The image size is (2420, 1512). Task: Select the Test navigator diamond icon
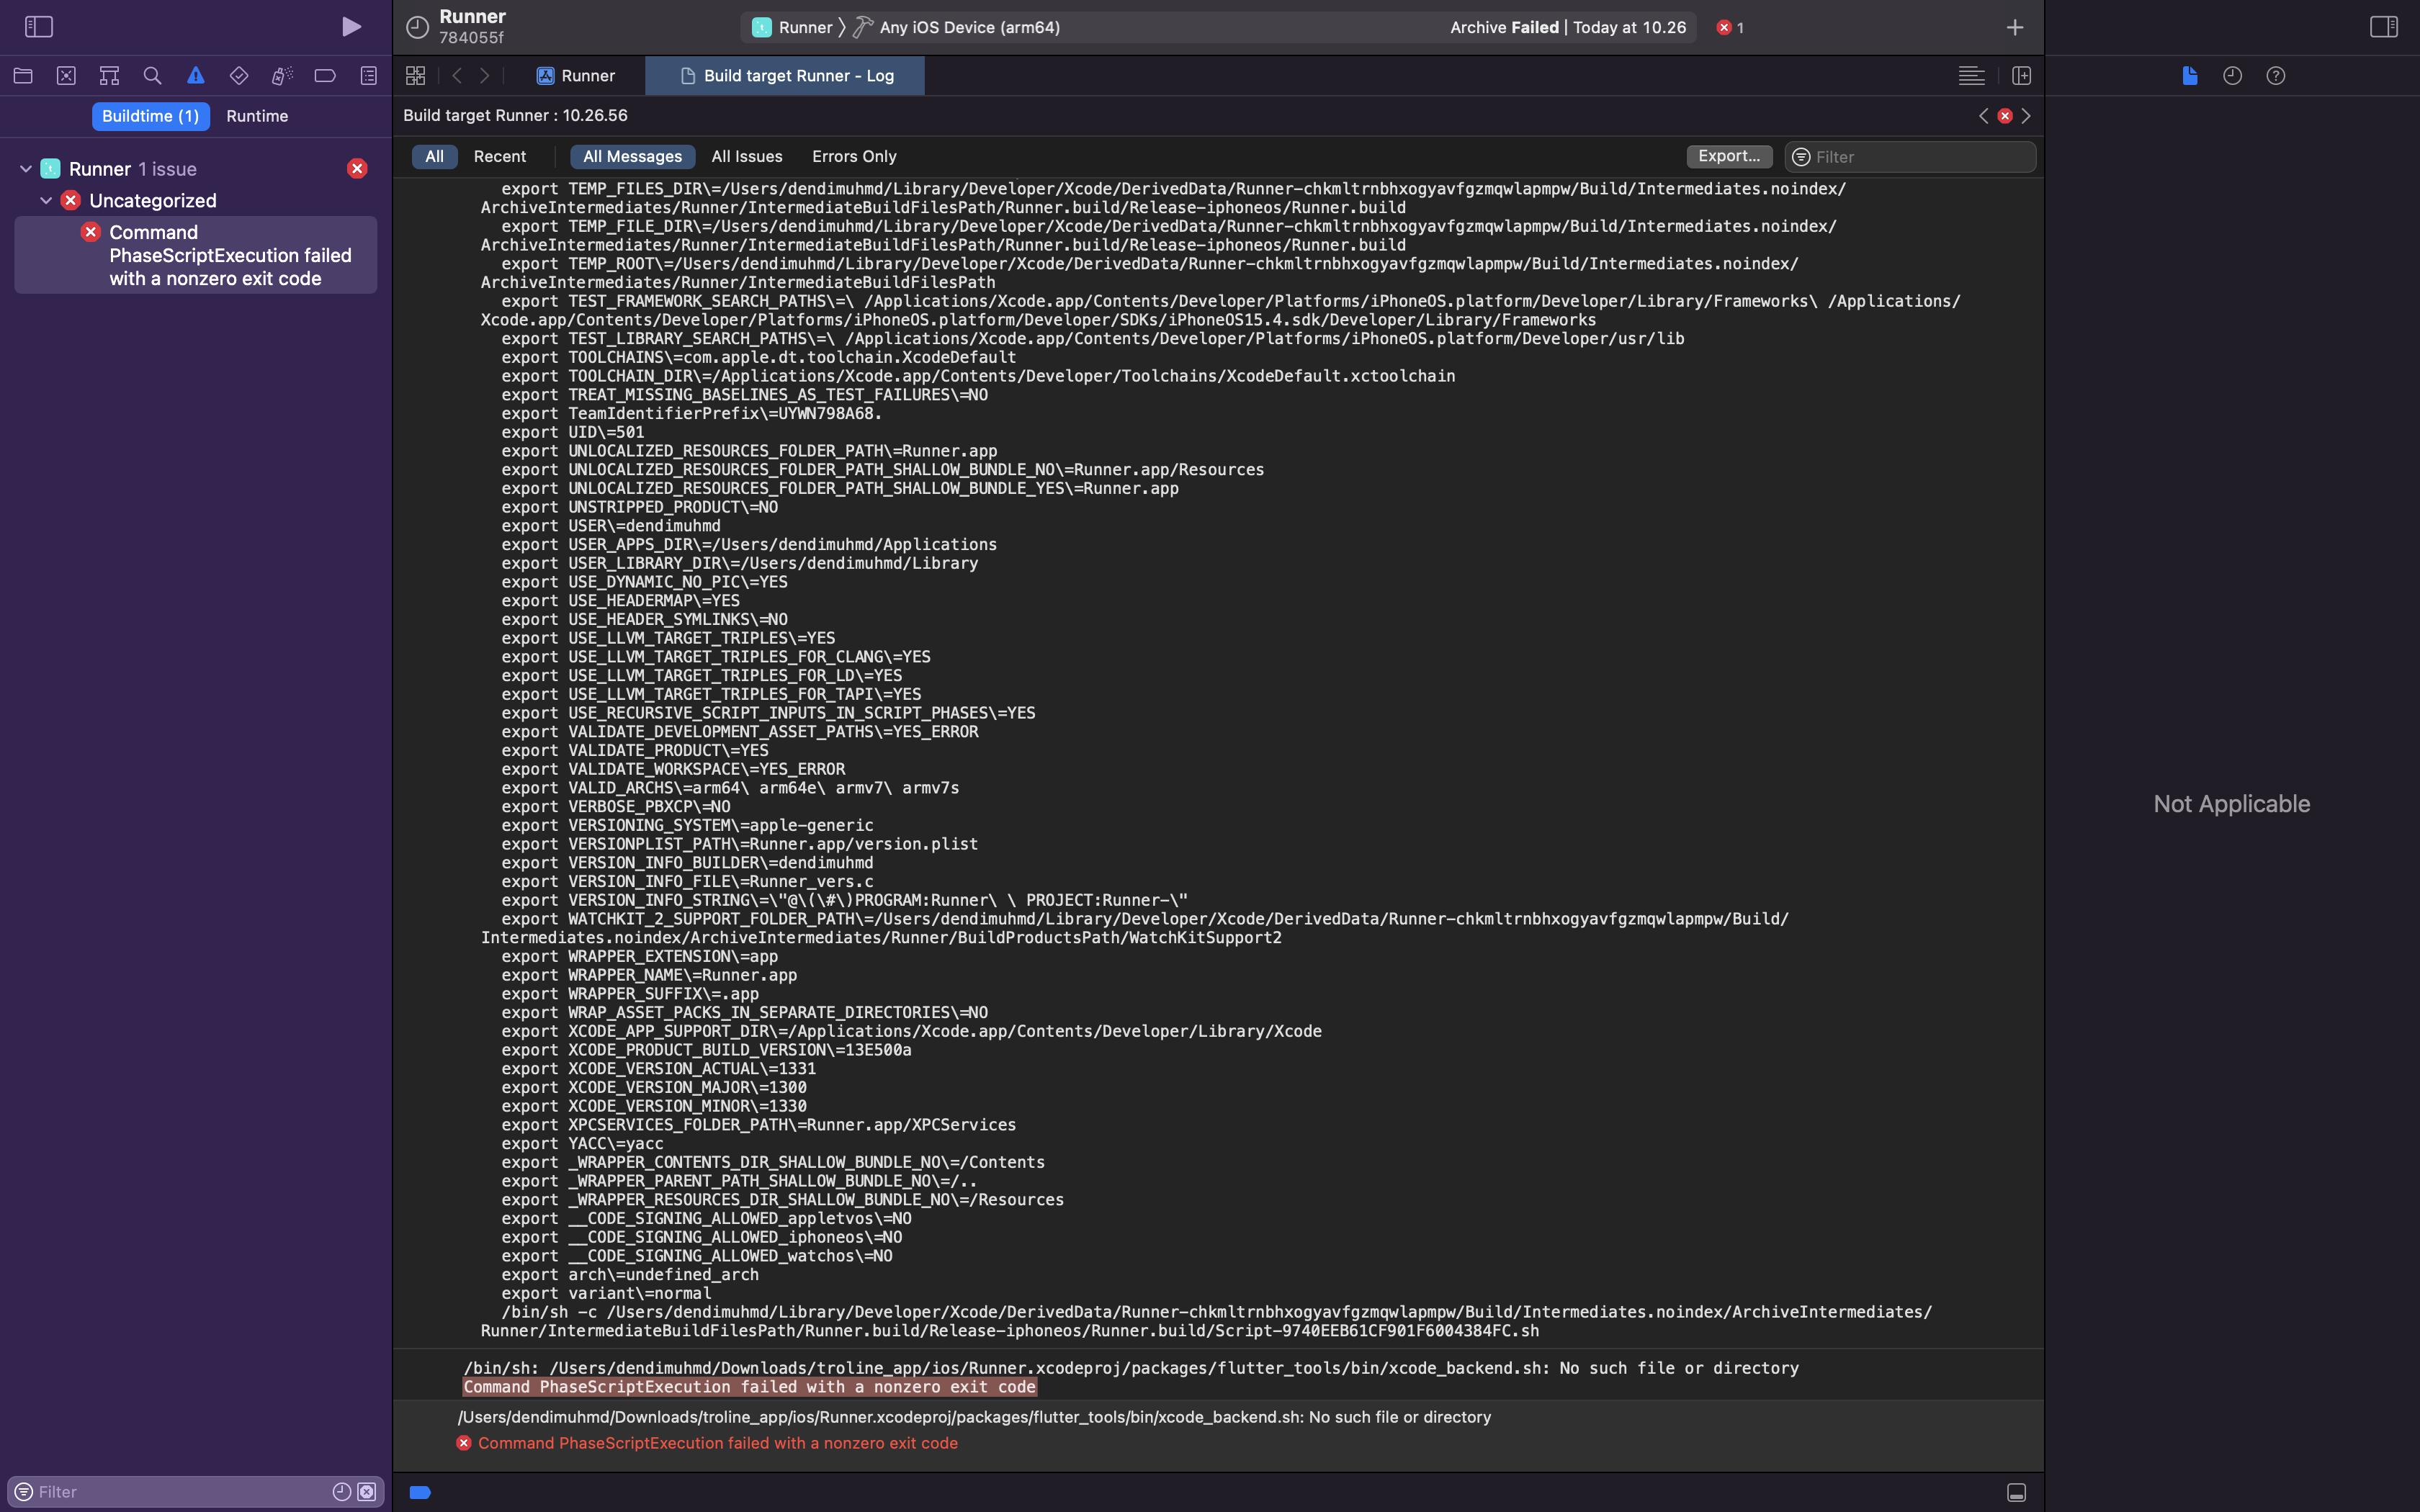238,76
